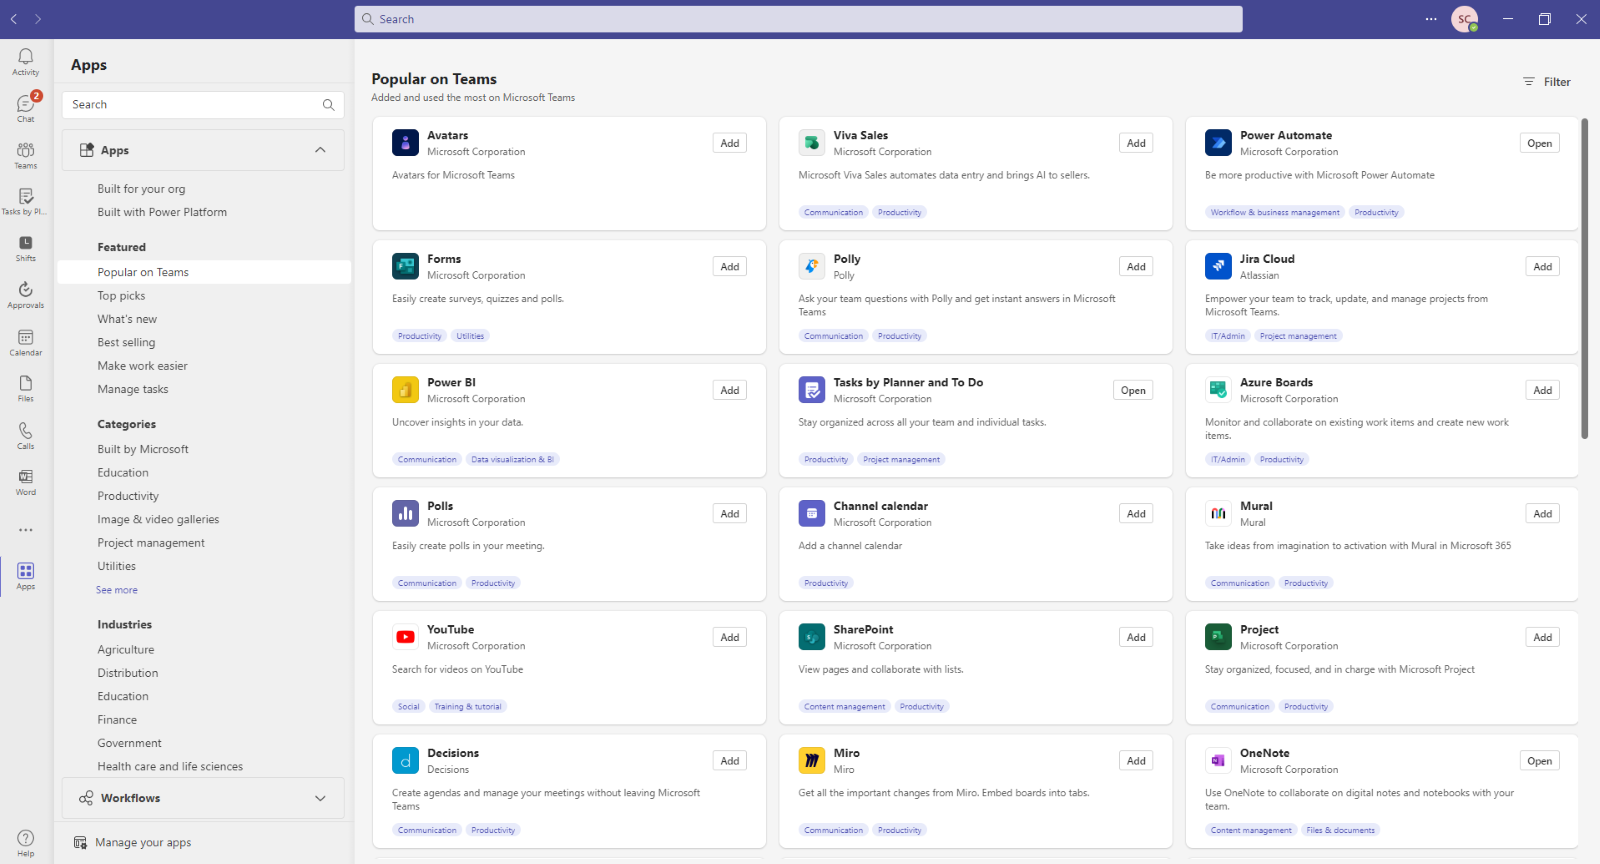Open the Power Automate app
Image resolution: width=1600 pixels, height=864 pixels.
click(x=1540, y=143)
